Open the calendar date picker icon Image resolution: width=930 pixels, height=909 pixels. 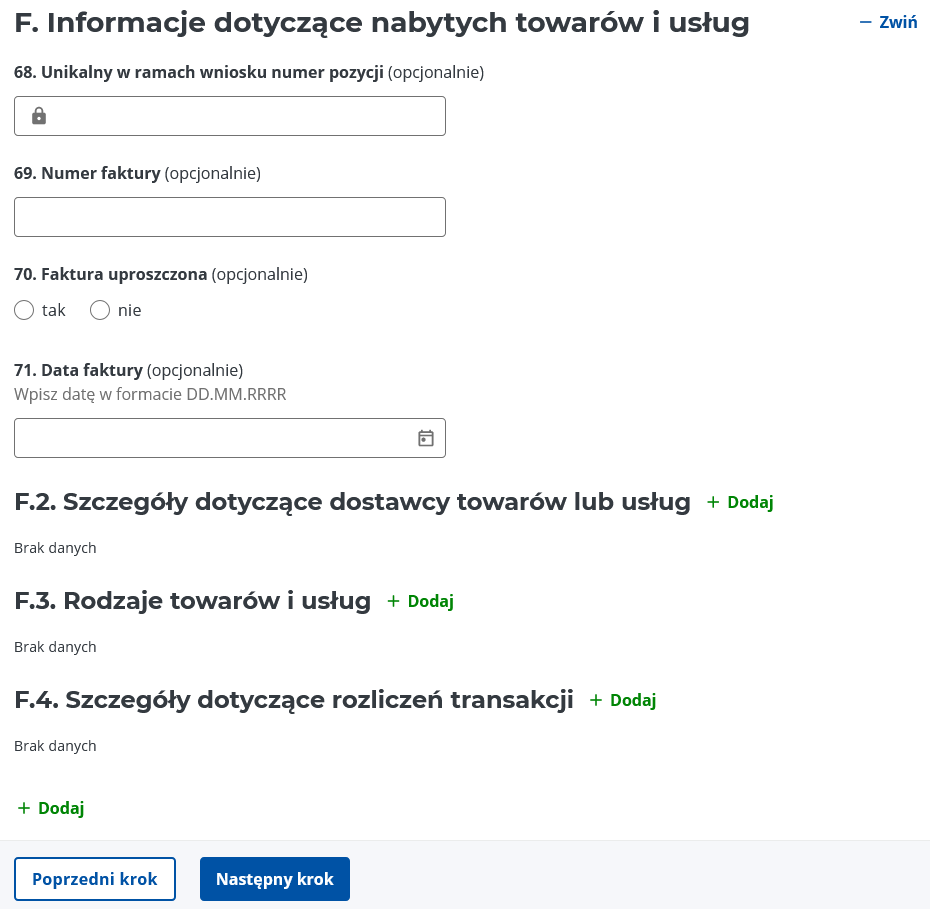pos(426,438)
